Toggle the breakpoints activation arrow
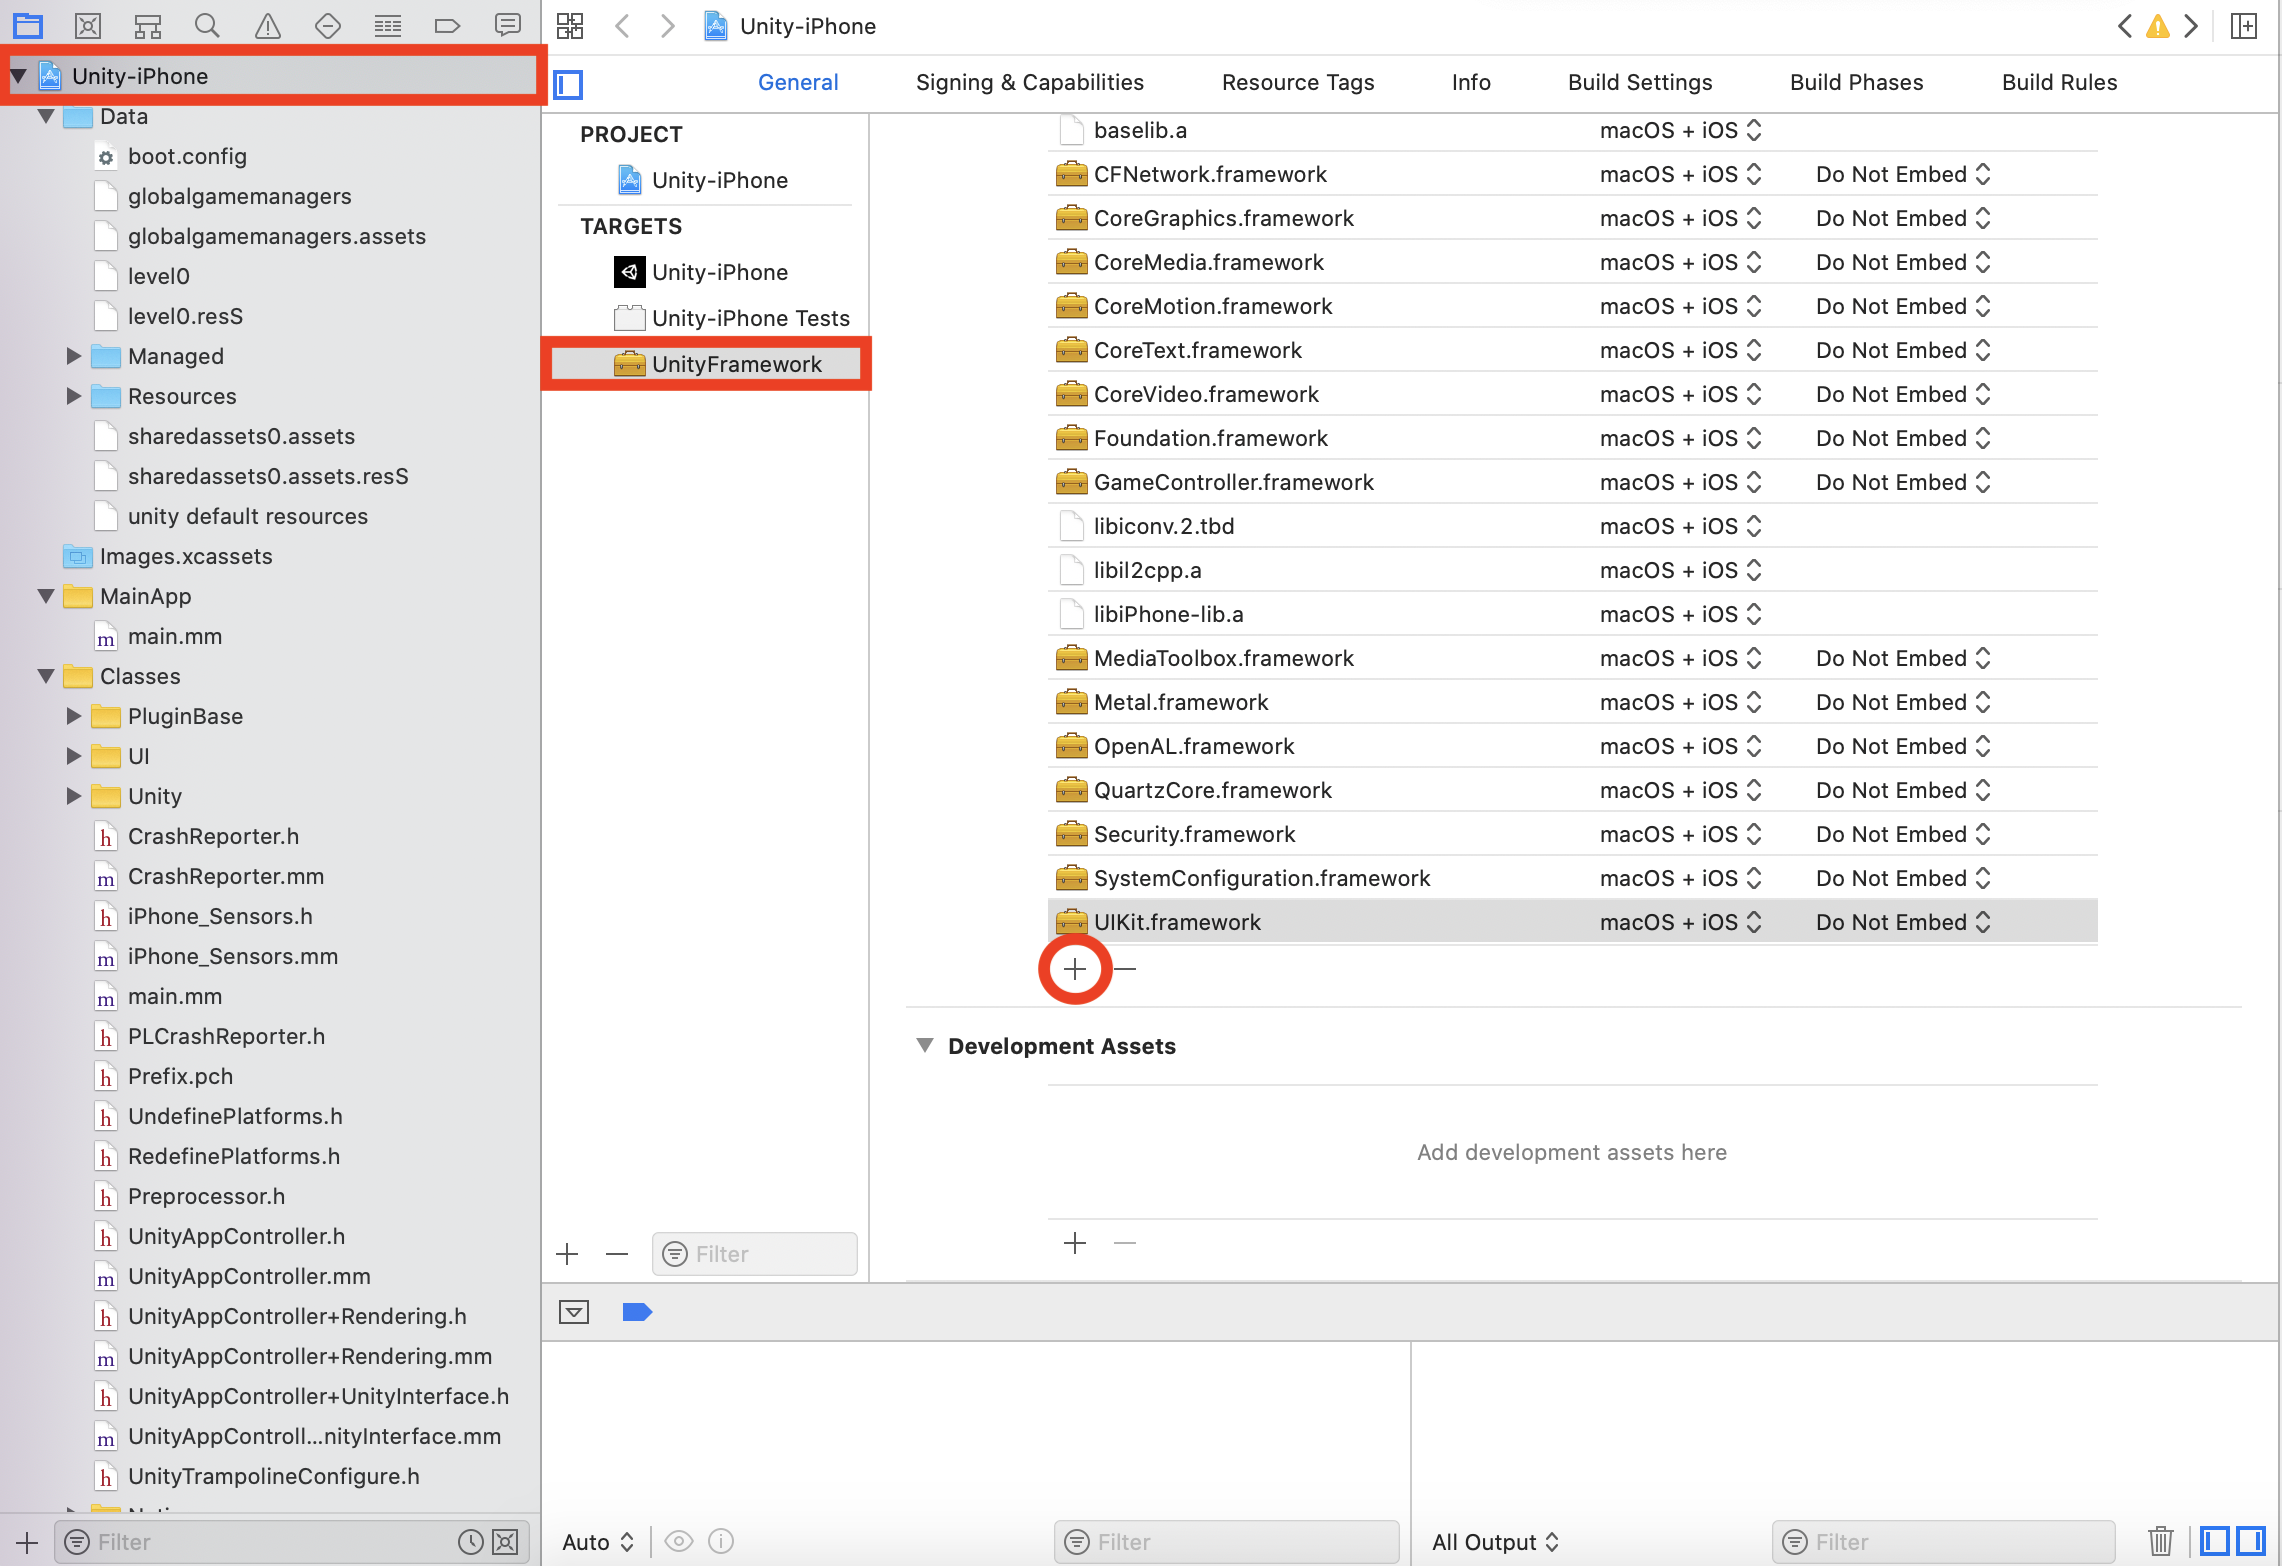The image size is (2282, 1566). point(637,1312)
